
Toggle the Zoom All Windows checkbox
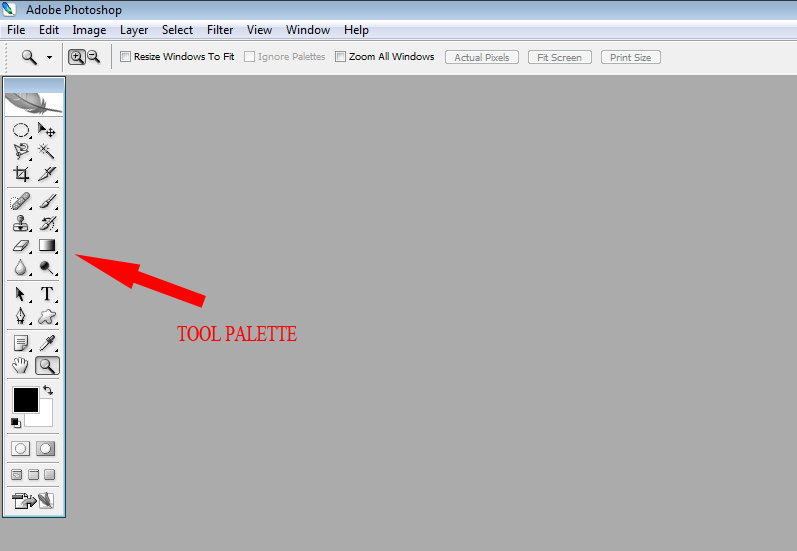341,56
